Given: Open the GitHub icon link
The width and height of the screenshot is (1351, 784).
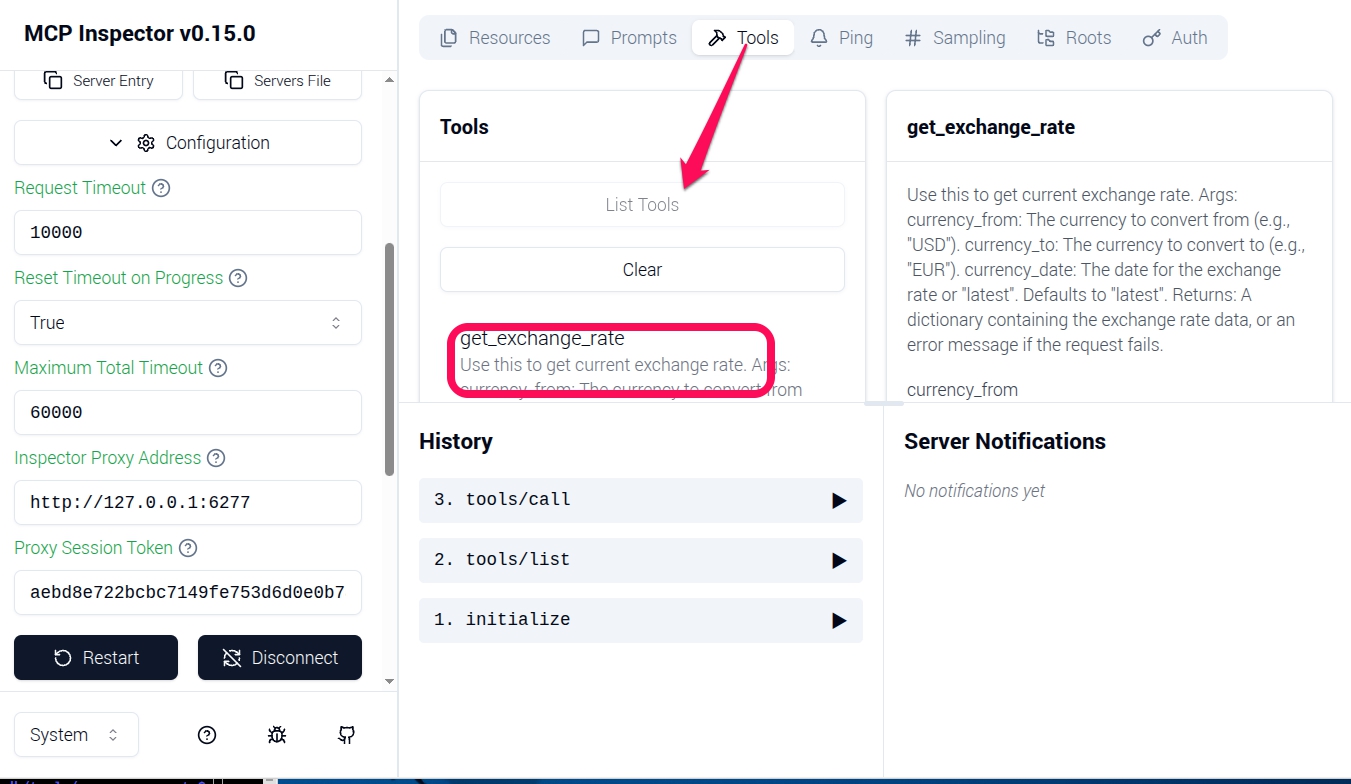Looking at the screenshot, I should 346,735.
